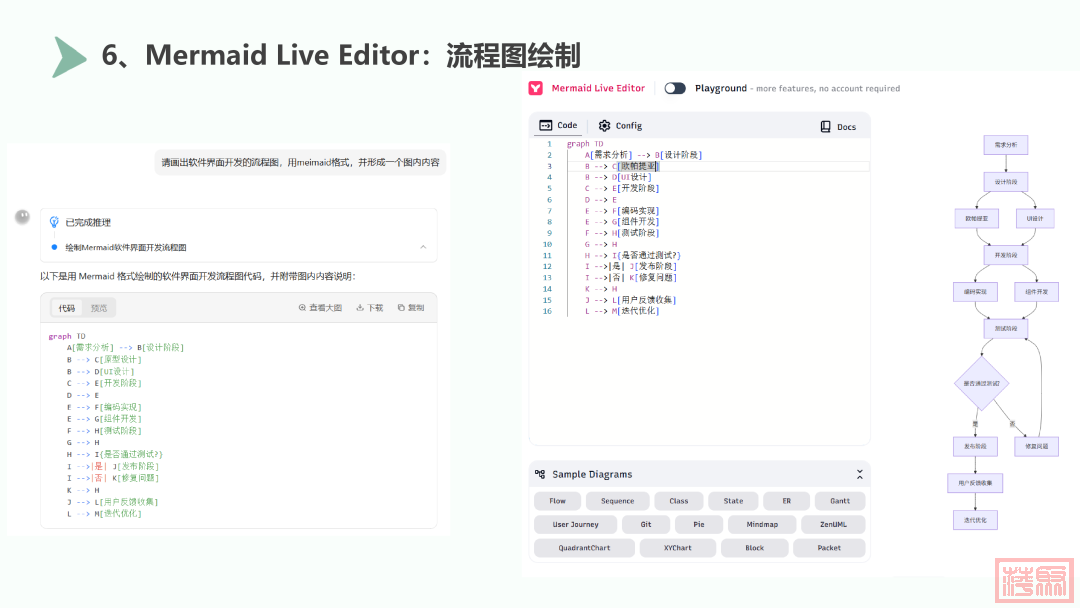Image resolution: width=1080 pixels, height=608 pixels.
Task: Click the Mermaid Live Editor logo icon
Action: click(536, 88)
